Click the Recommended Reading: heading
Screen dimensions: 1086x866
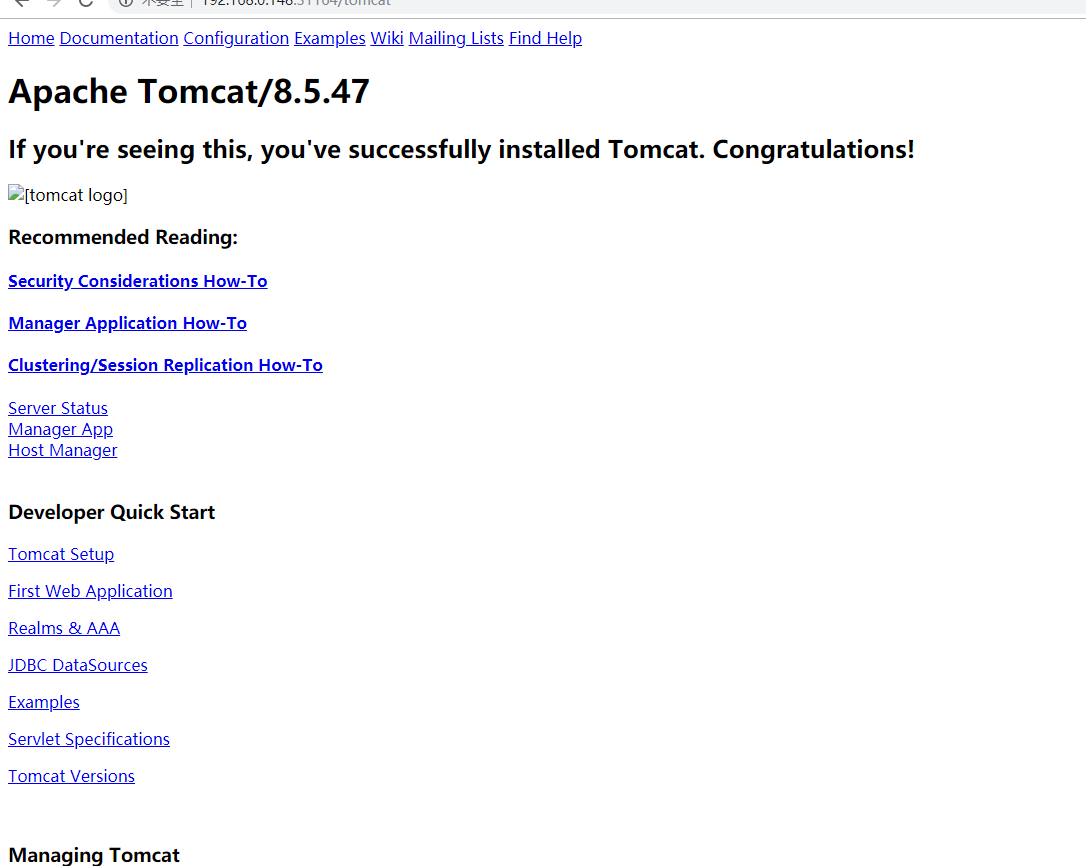tap(123, 238)
